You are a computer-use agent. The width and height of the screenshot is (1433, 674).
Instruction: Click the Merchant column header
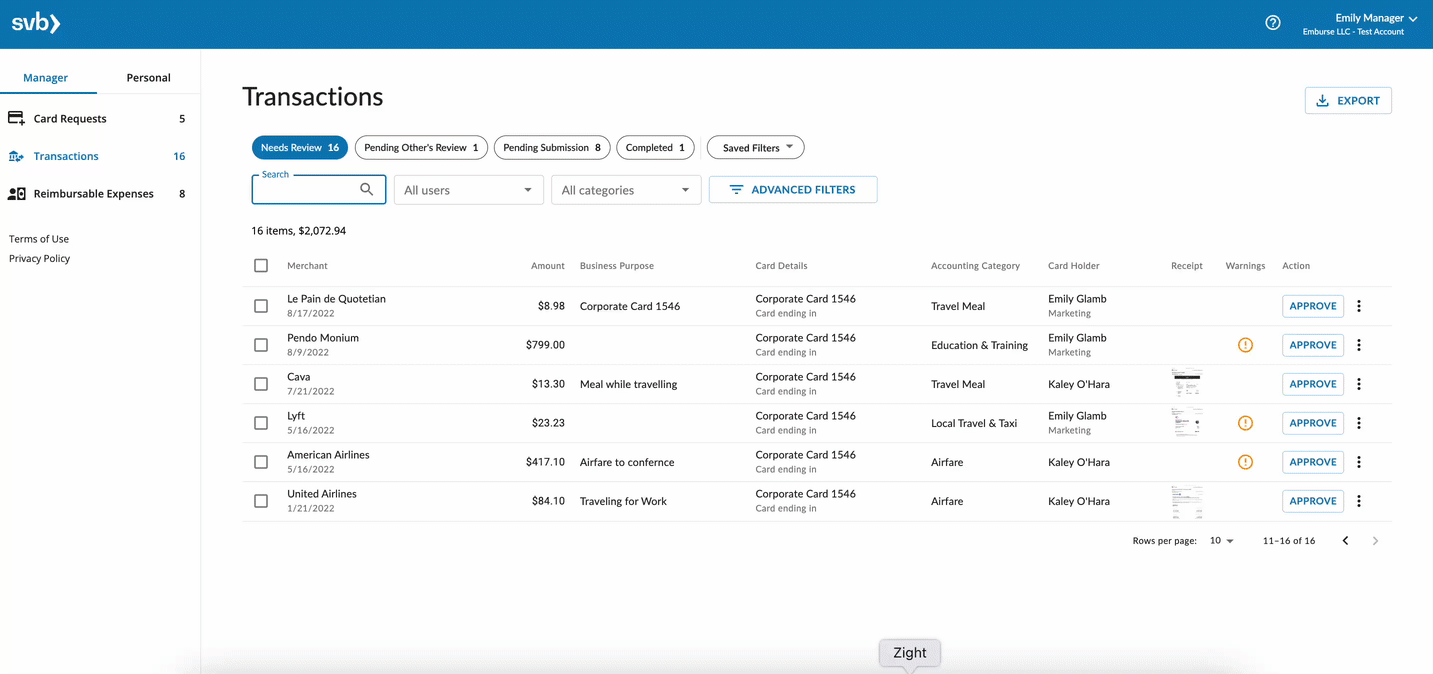pos(307,266)
